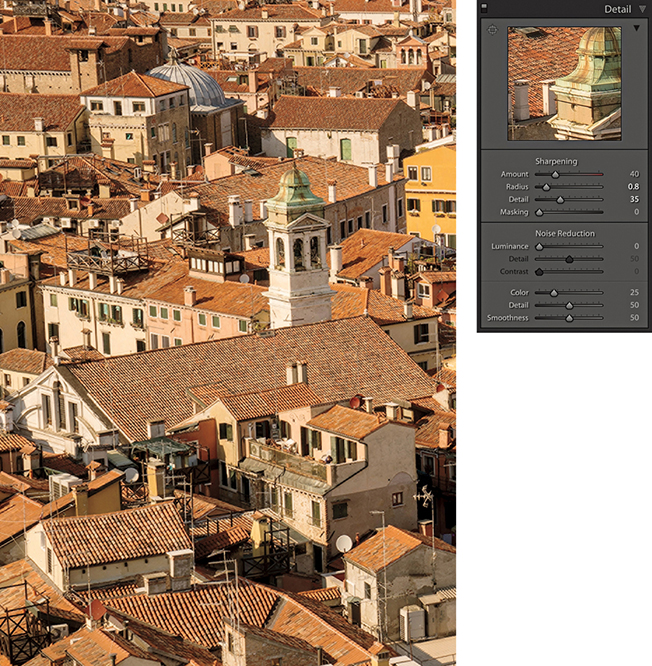Click the Sharpening Detail slider handle

point(560,200)
